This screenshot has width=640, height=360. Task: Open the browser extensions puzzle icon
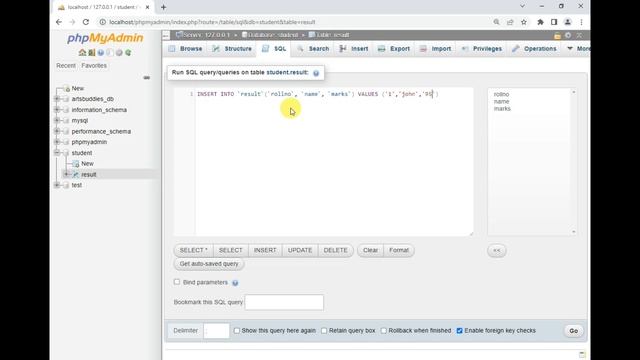(x=540, y=22)
